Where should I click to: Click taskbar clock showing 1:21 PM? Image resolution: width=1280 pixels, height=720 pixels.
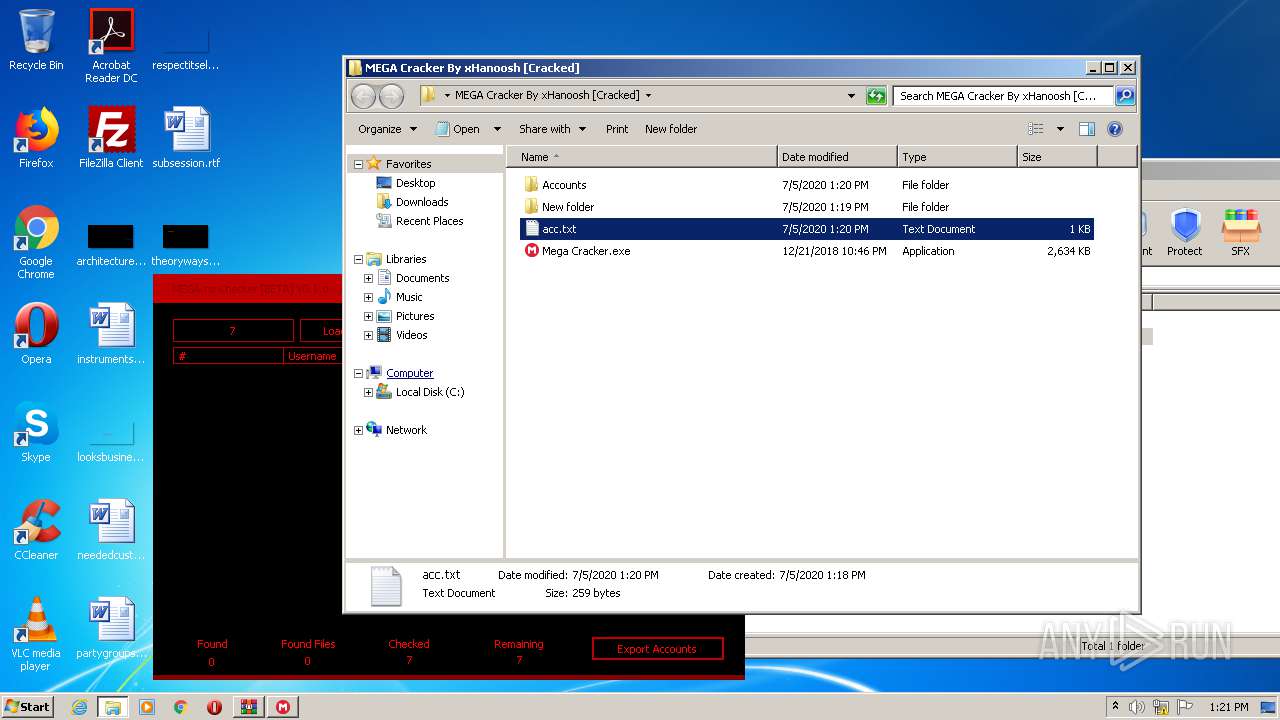1229,707
